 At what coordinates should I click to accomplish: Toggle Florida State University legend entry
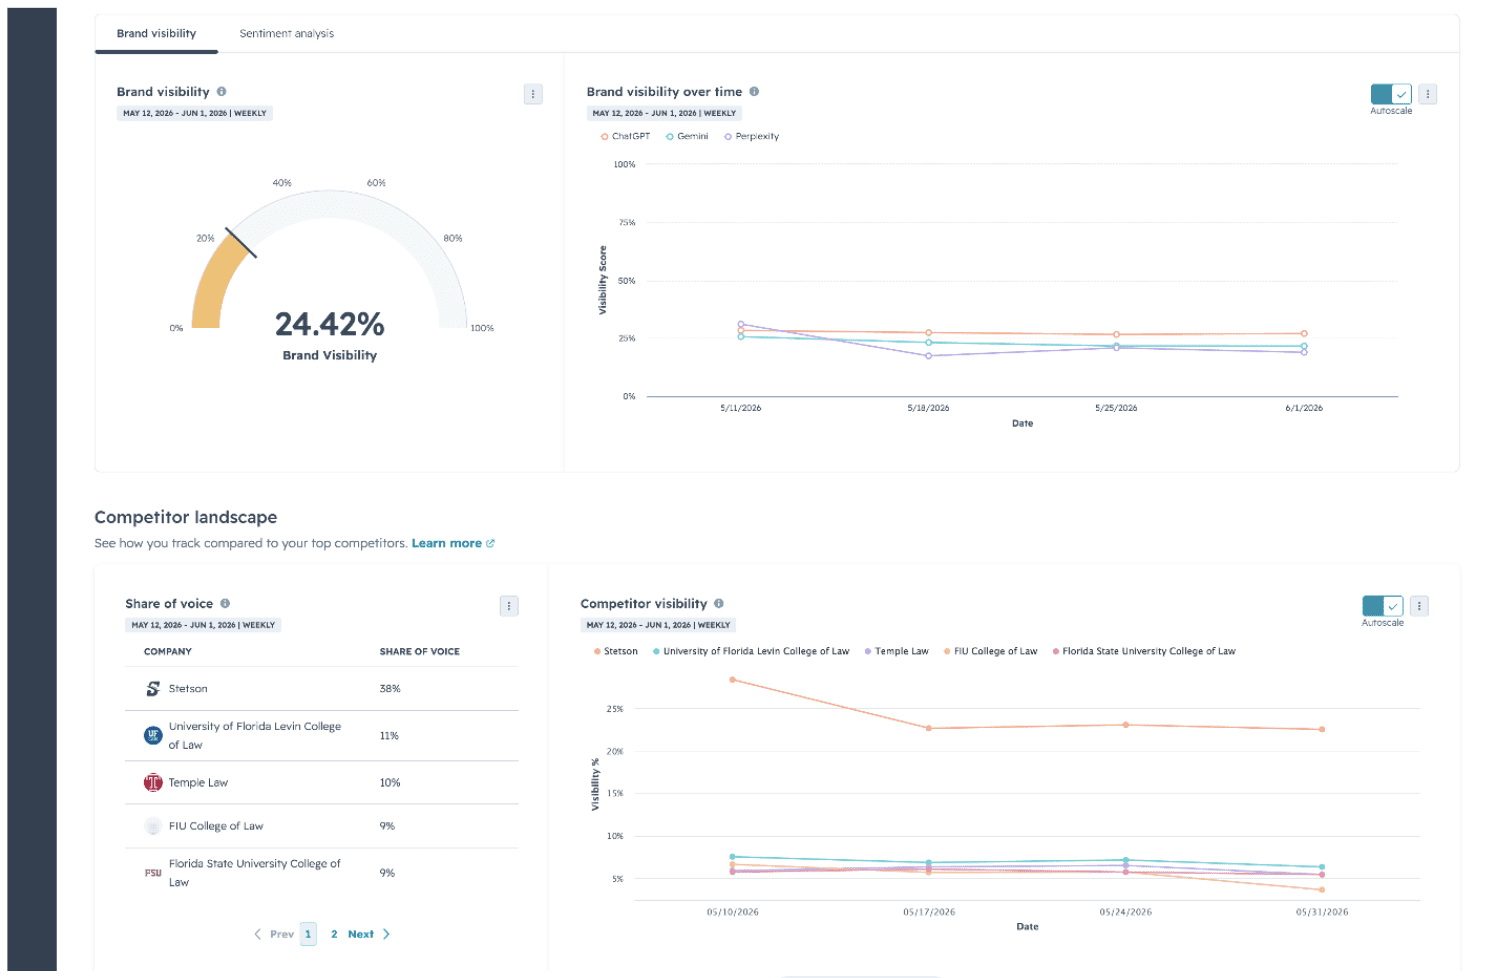coord(1143,651)
